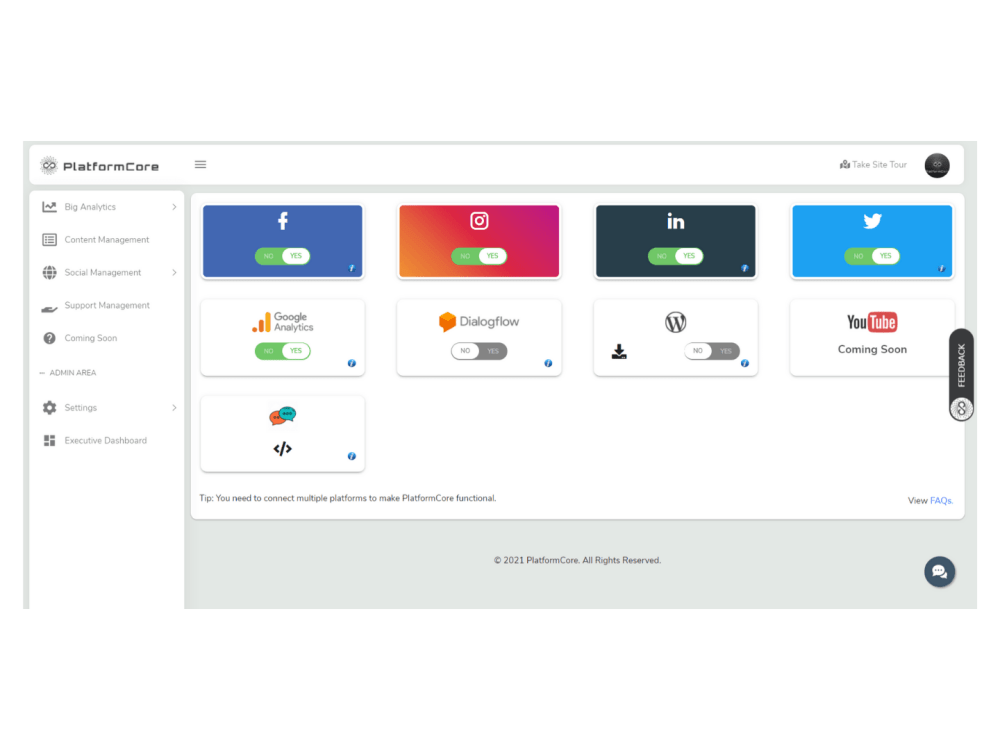Open info icon on Facebook card
The width and height of the screenshot is (1000, 750).
pos(351,268)
